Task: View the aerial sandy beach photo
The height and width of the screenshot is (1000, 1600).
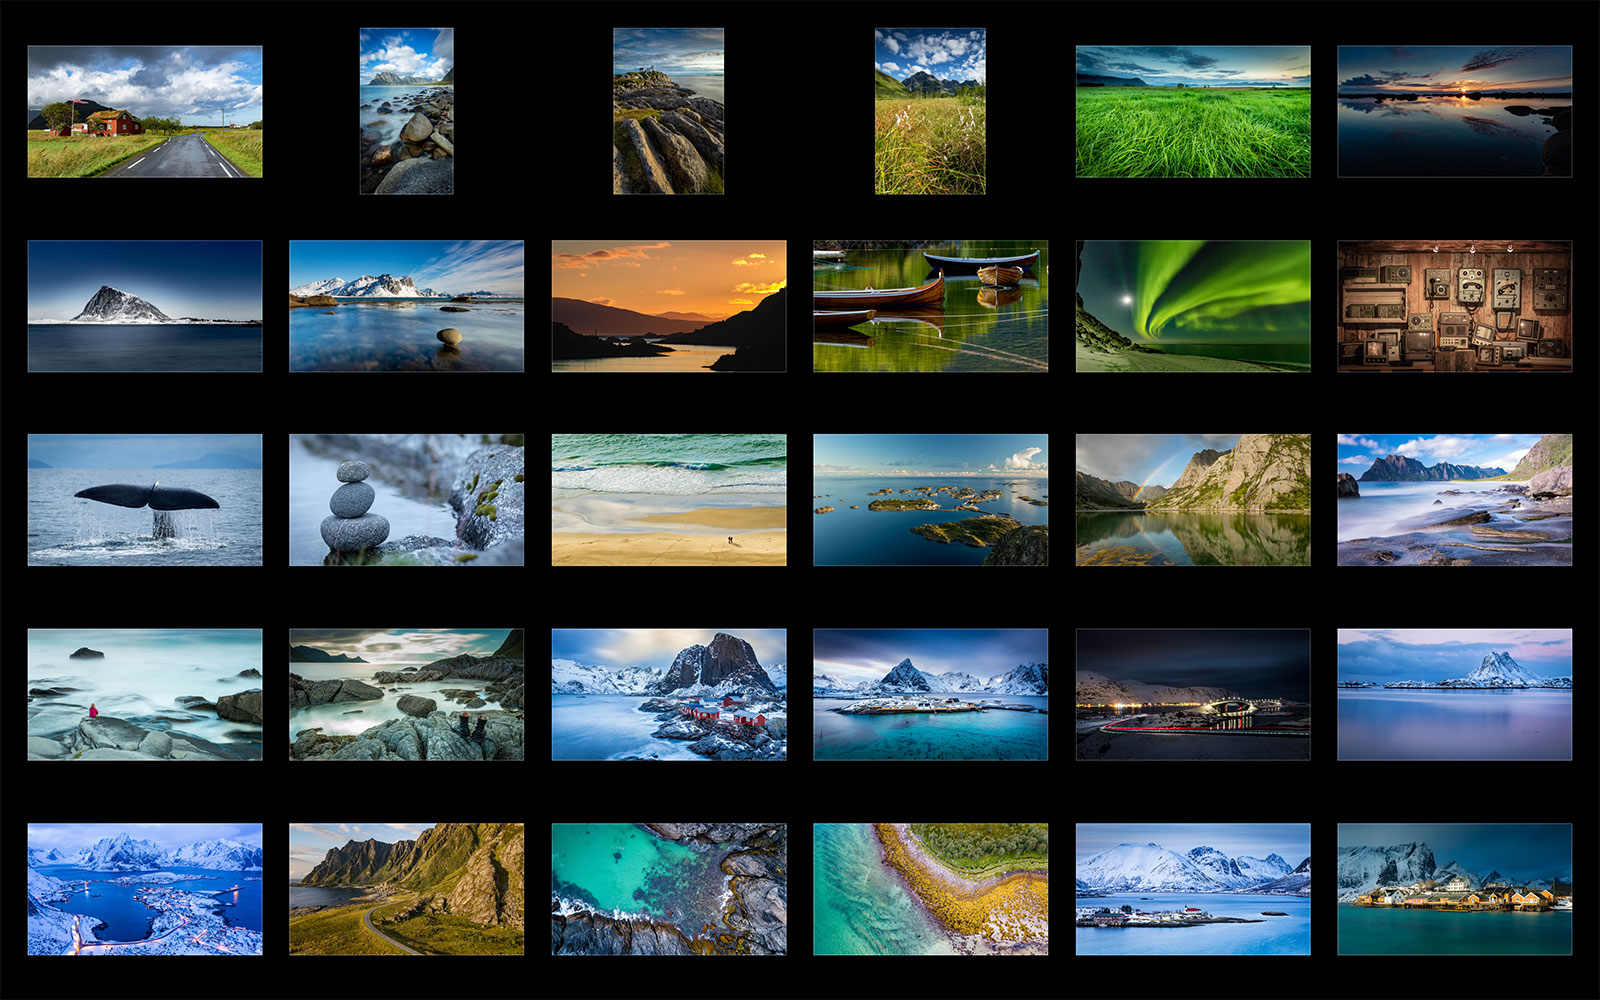Action: click(x=668, y=500)
